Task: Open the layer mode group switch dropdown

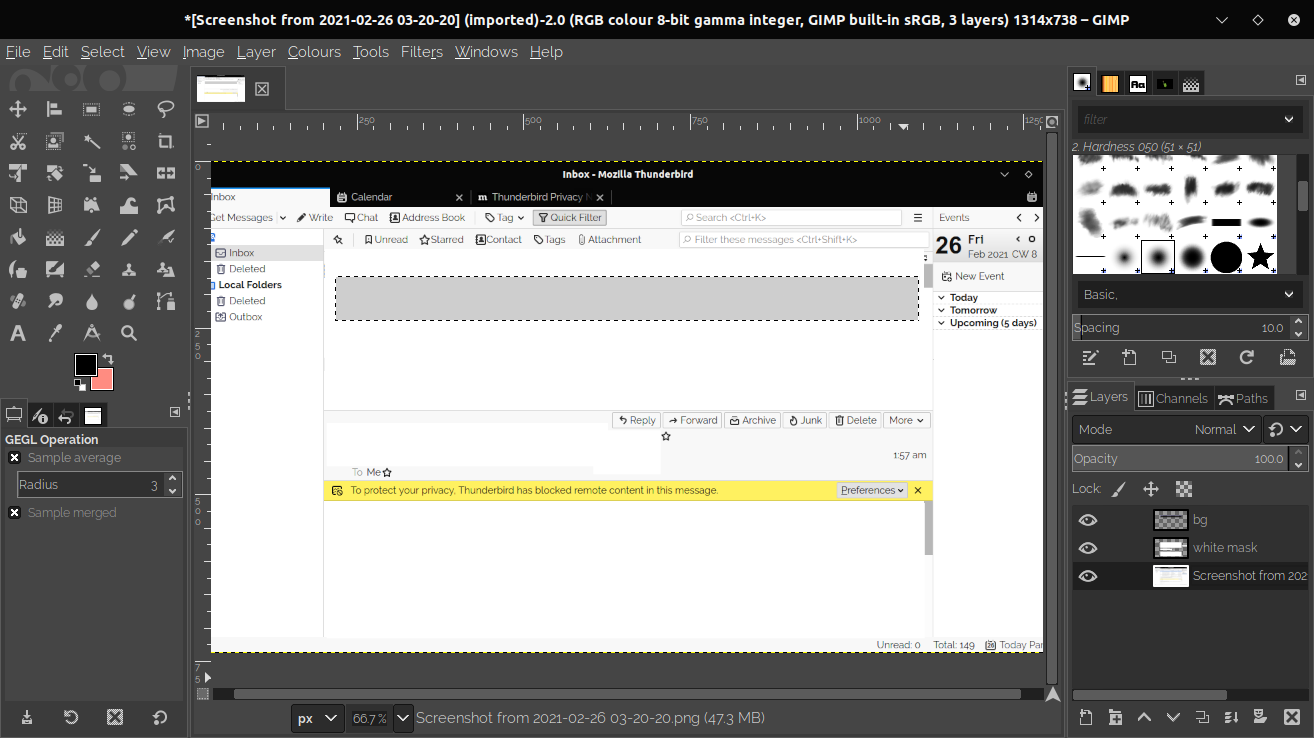Action: pyautogui.click(x=1286, y=429)
